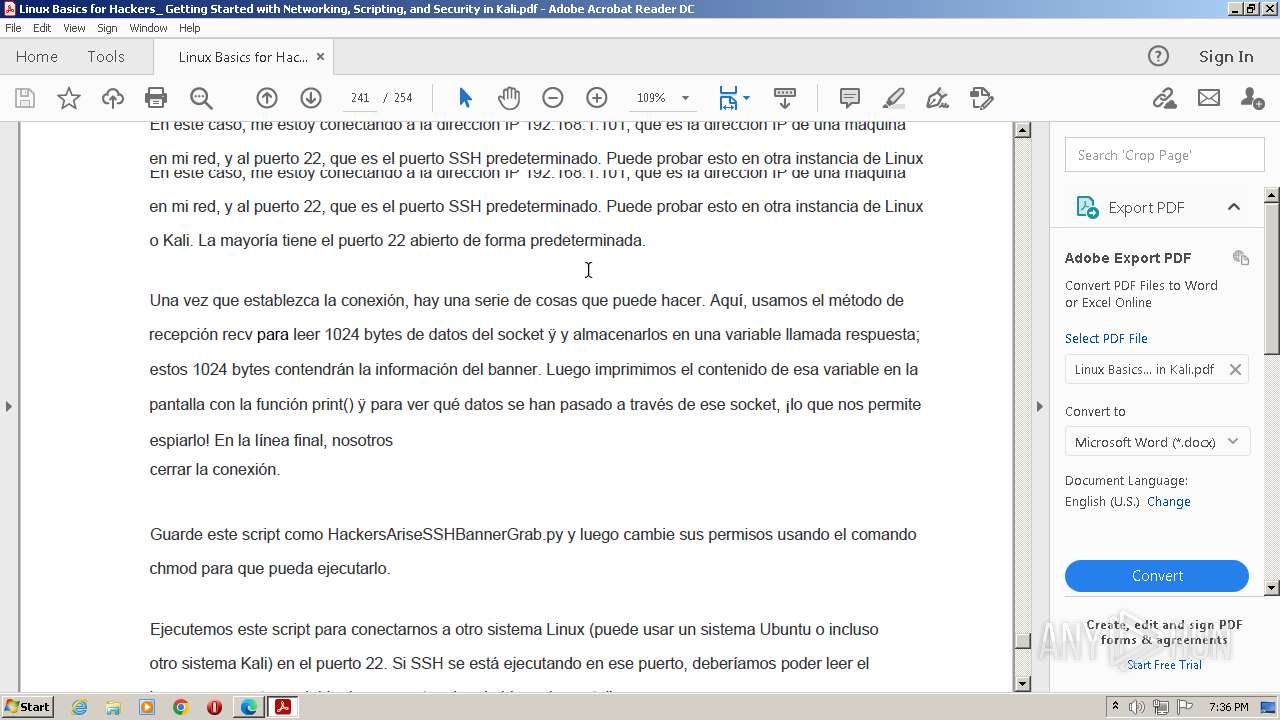Choose the selection arrow tool
The height and width of the screenshot is (720, 1280).
pyautogui.click(x=465, y=98)
